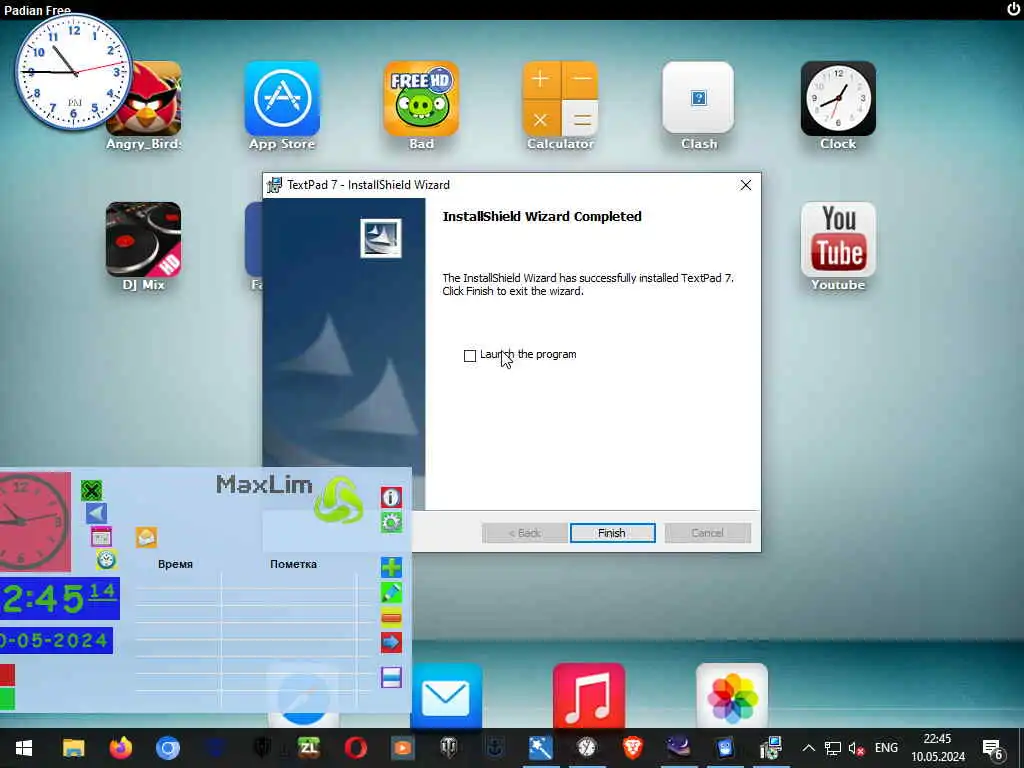Open the MaxLim info icon

click(391, 498)
